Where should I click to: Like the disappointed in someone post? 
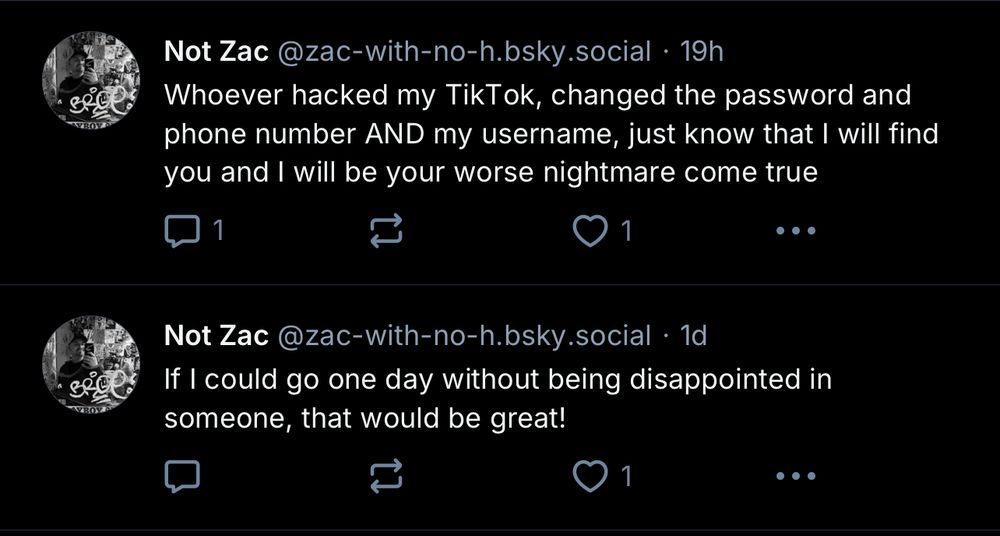click(x=590, y=476)
